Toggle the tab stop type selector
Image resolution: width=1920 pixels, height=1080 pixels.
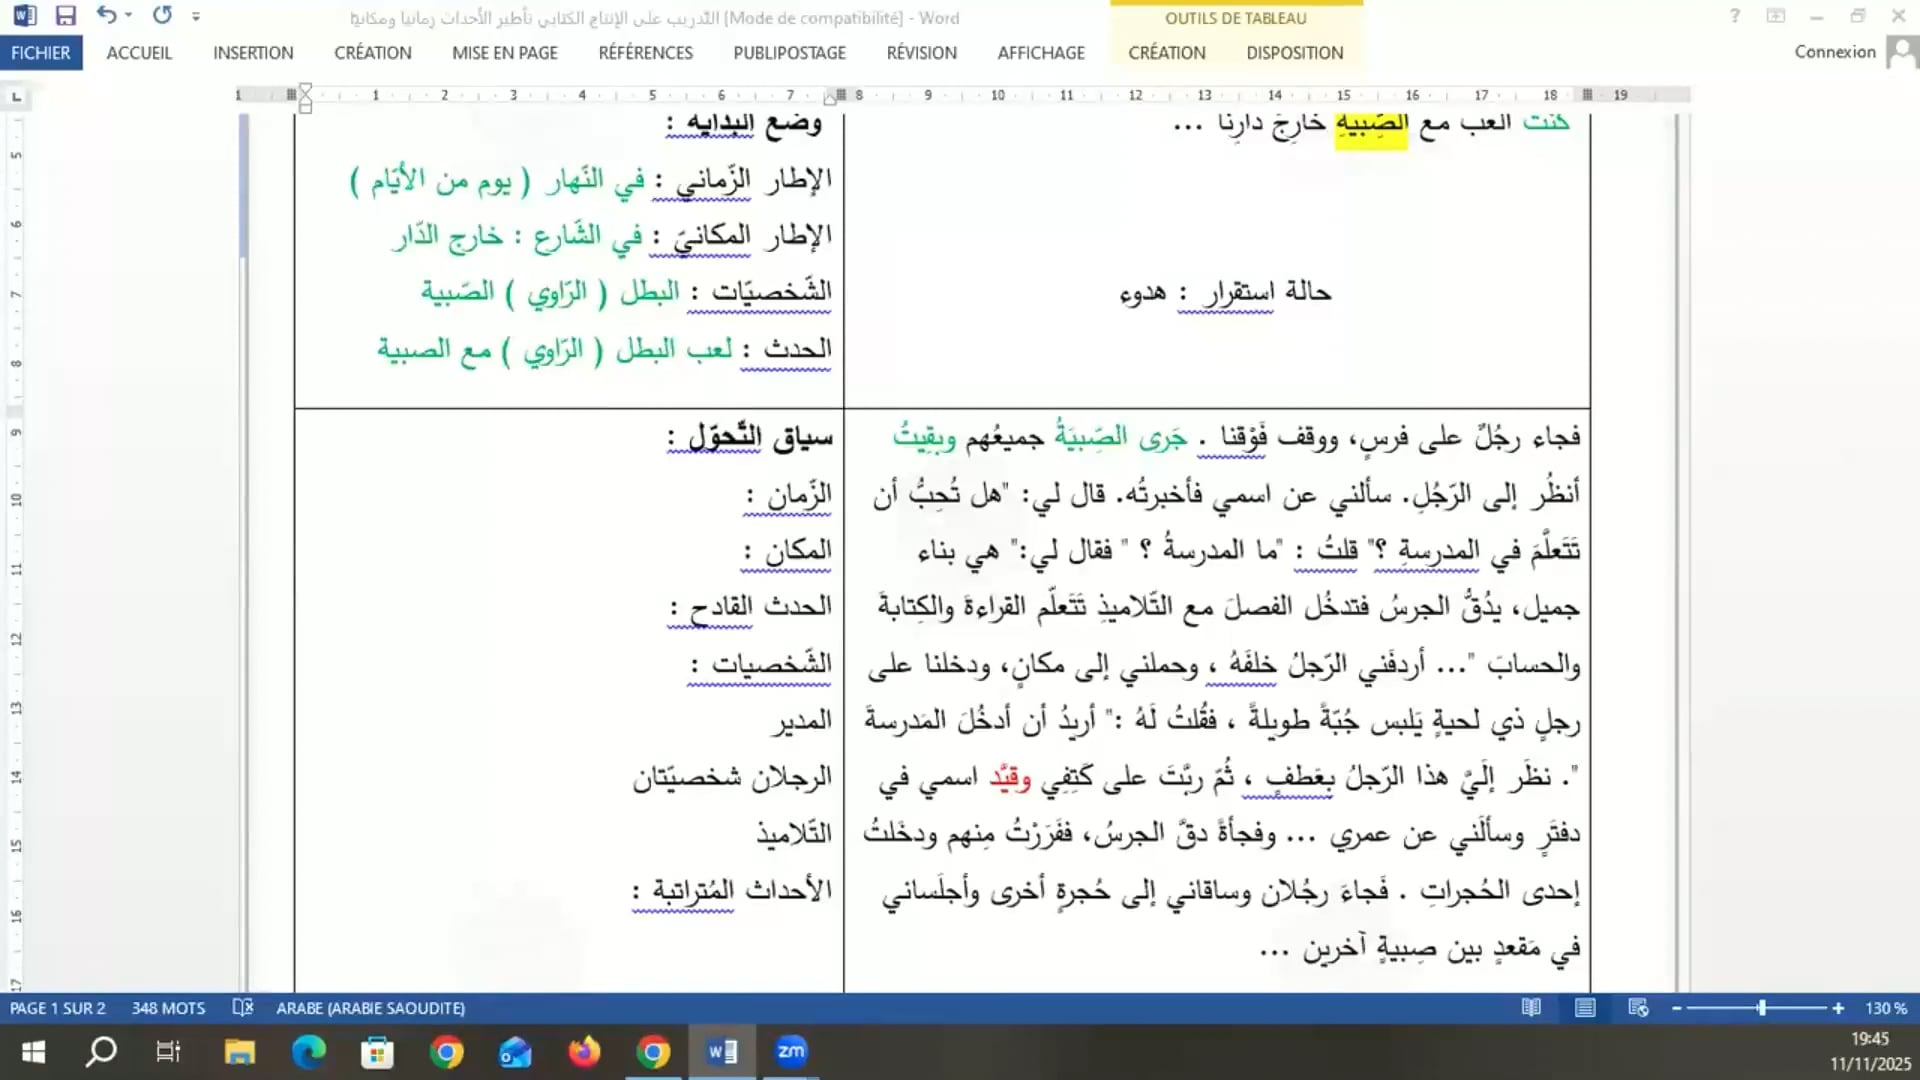tap(16, 97)
